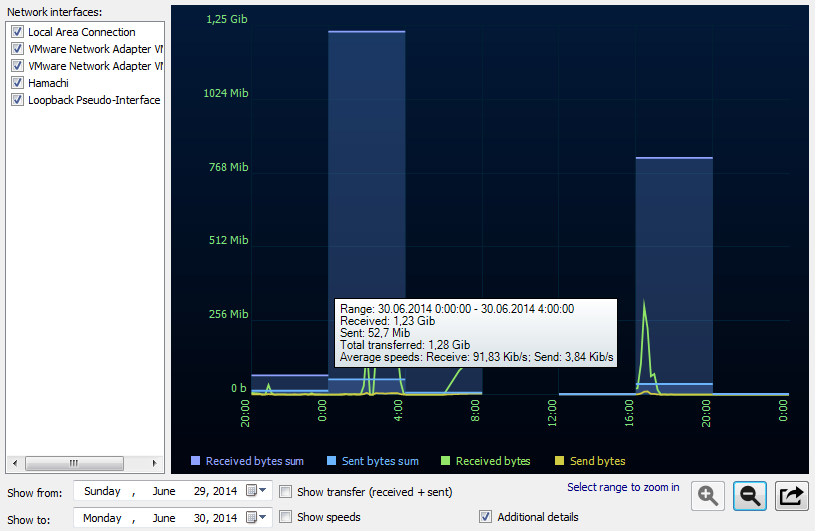Open the Show from date calendar dropdown
Viewport: 815px width, 531px height.
coord(257,491)
